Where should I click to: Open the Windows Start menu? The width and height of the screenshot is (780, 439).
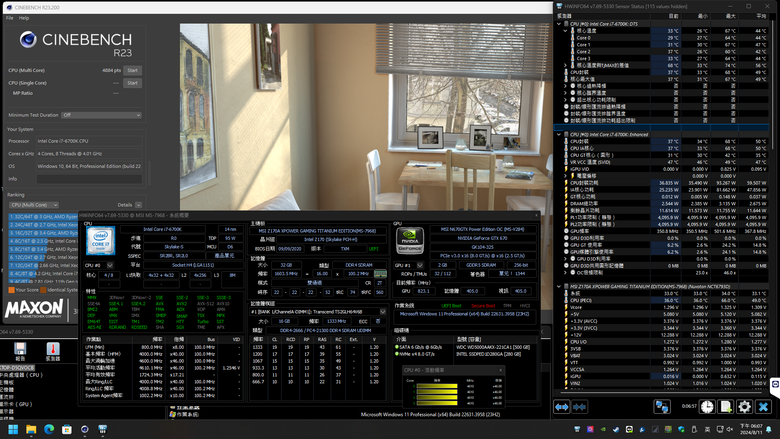(13, 429)
